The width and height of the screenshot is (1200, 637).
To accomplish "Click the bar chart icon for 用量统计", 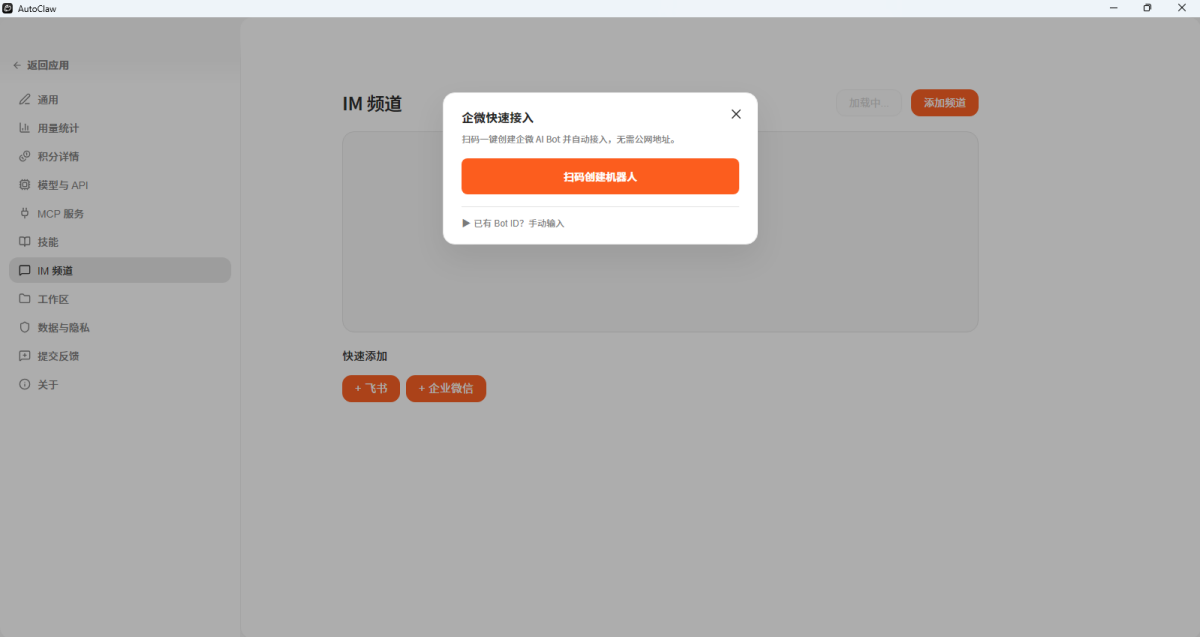I will (x=25, y=128).
